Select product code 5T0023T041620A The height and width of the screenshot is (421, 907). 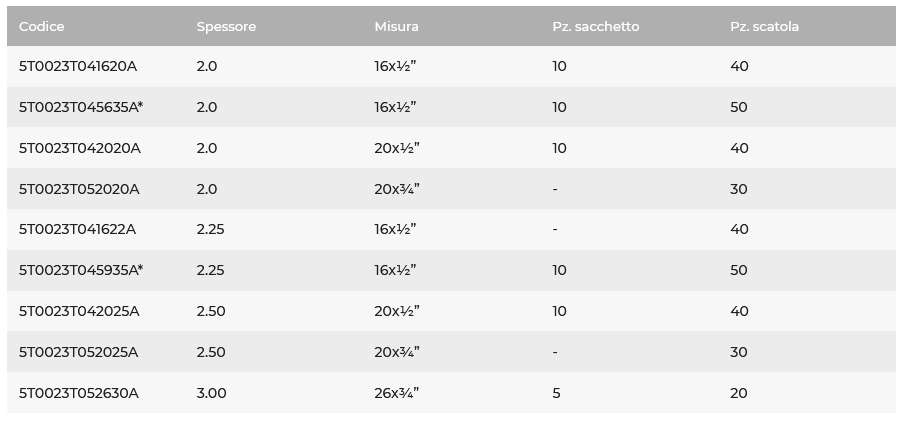(x=78, y=66)
